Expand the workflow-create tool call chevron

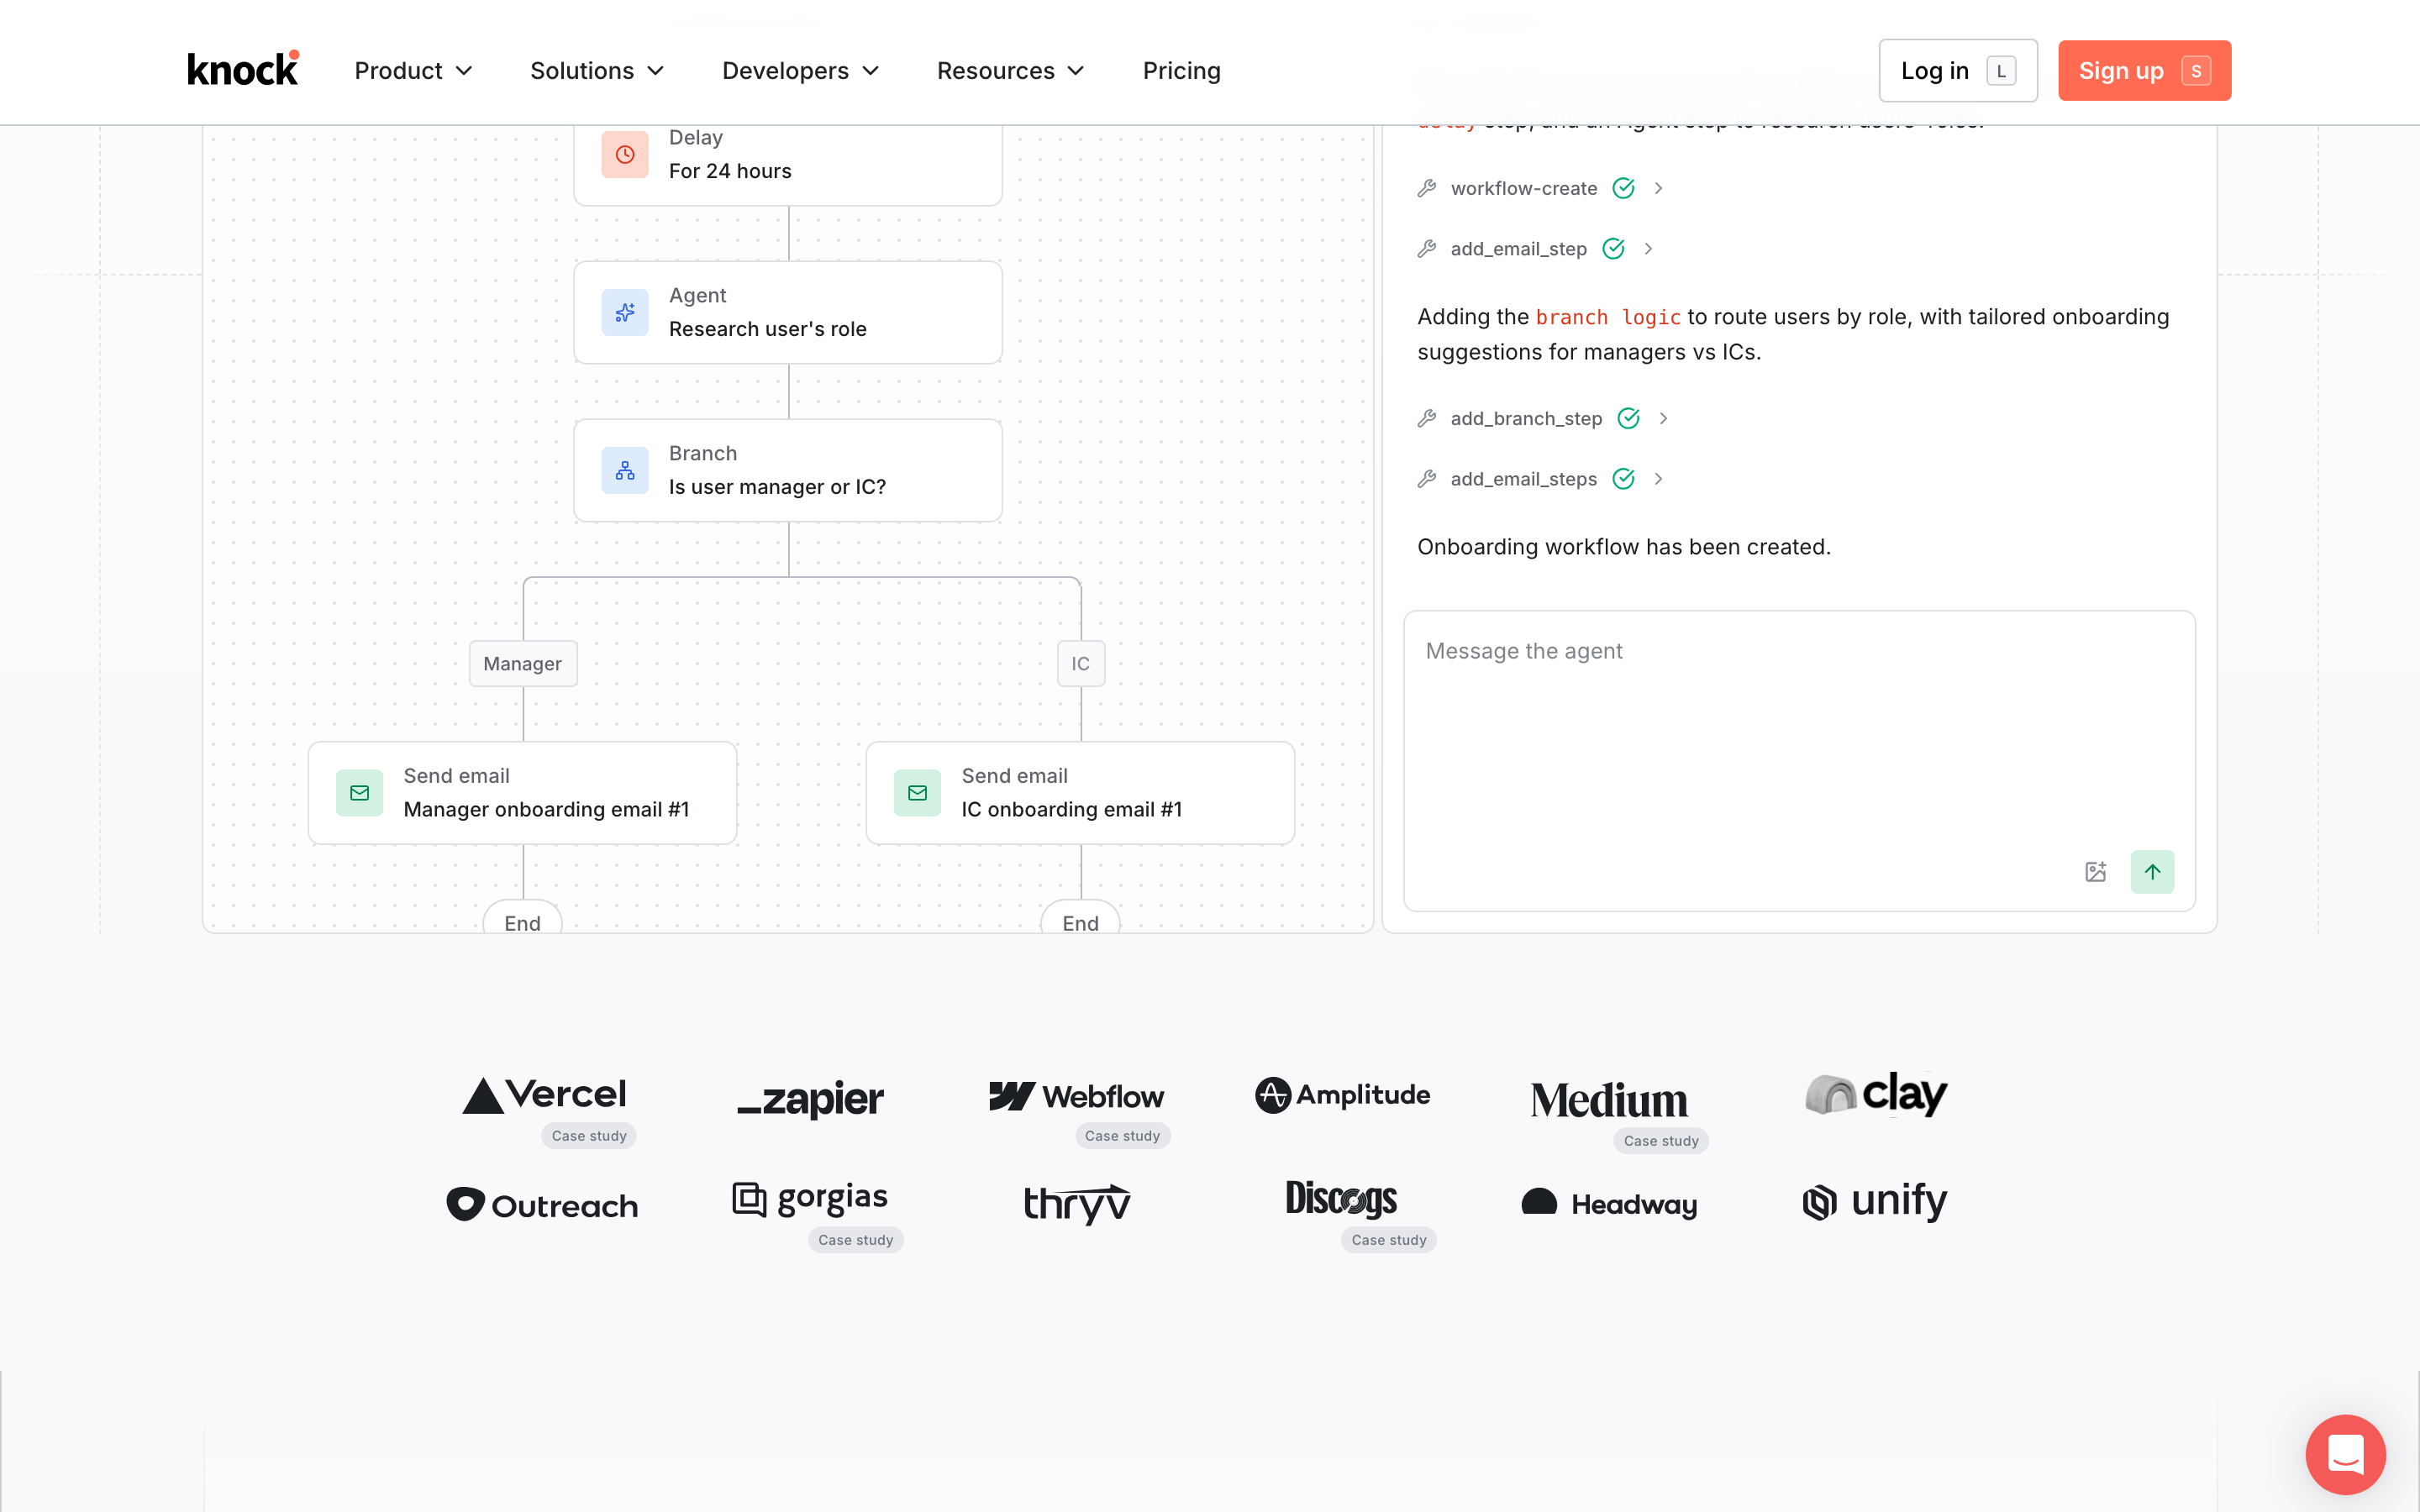tap(1658, 188)
